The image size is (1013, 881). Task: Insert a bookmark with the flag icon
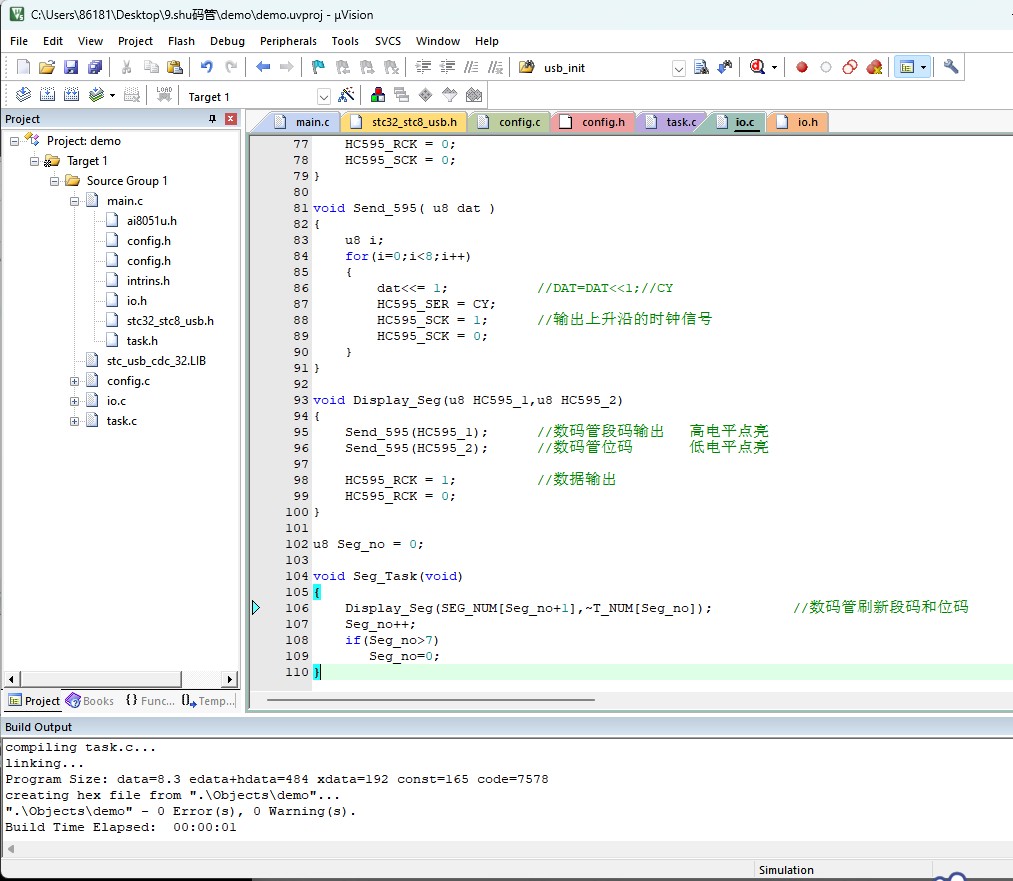(x=318, y=67)
